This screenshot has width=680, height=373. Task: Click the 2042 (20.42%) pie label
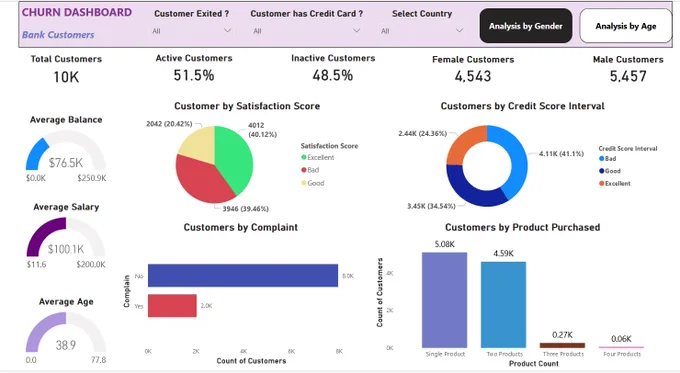[169, 124]
